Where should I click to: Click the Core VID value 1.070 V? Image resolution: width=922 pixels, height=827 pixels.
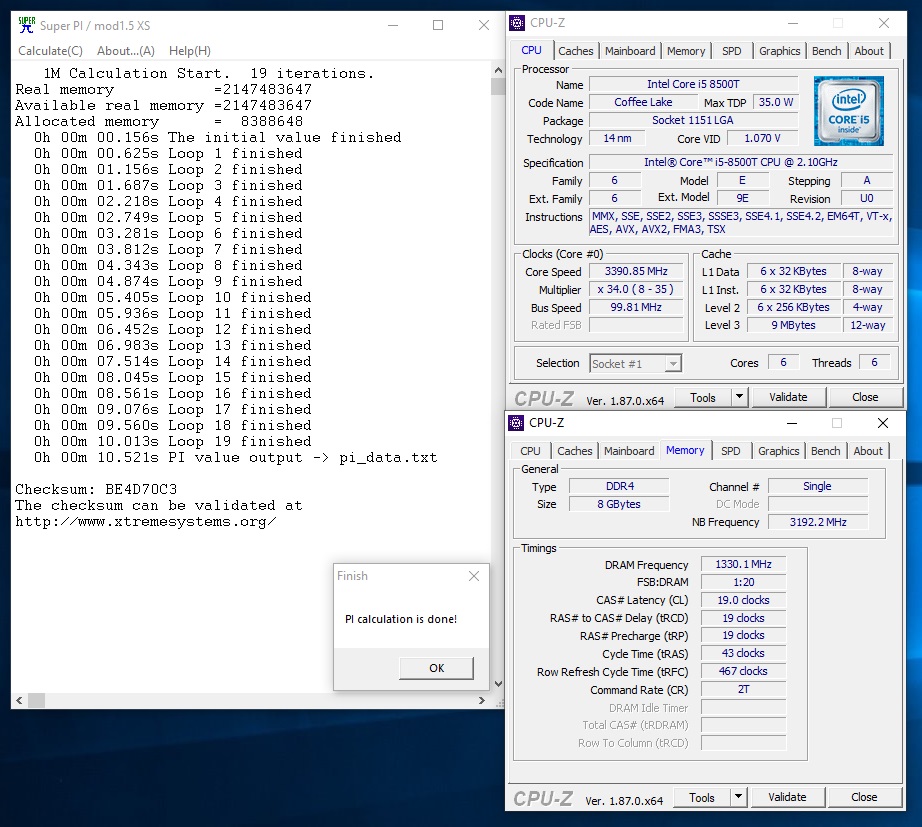pos(762,138)
